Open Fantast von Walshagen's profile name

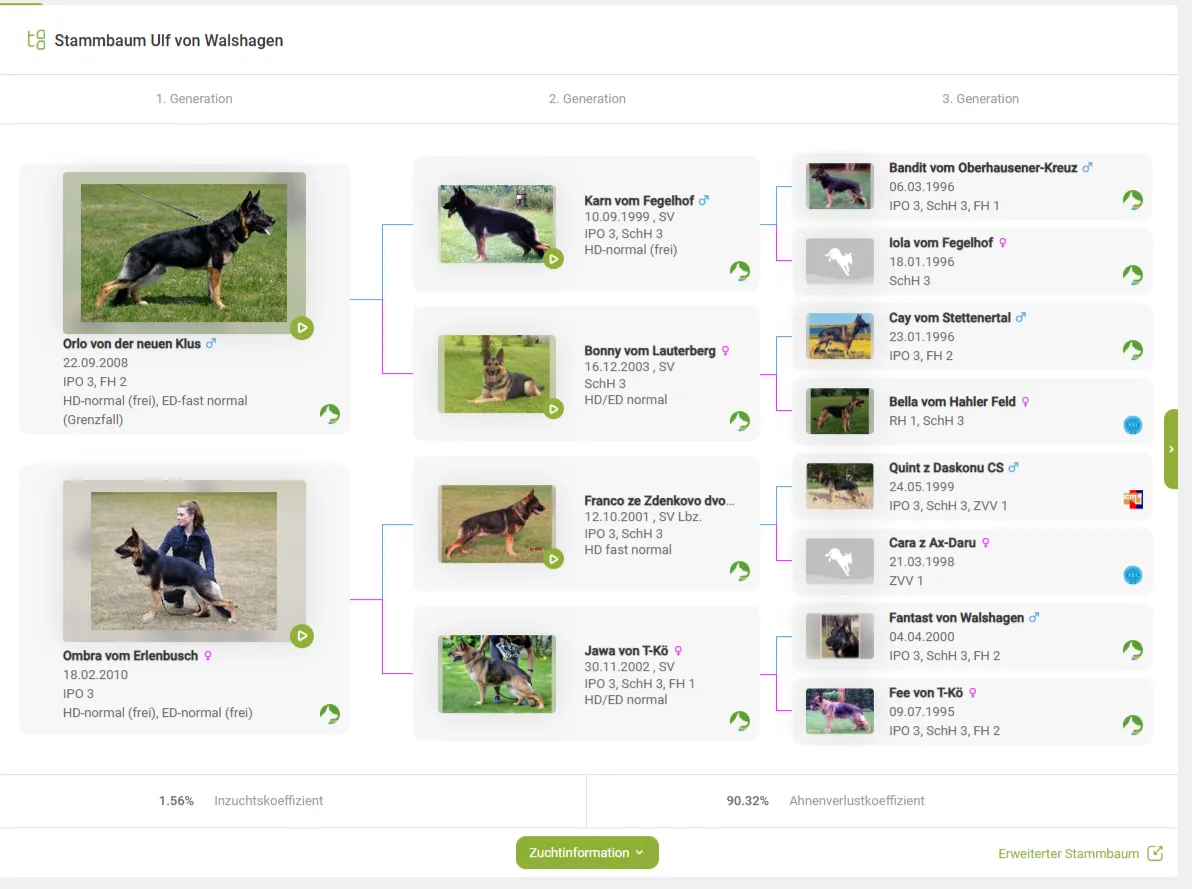point(956,618)
